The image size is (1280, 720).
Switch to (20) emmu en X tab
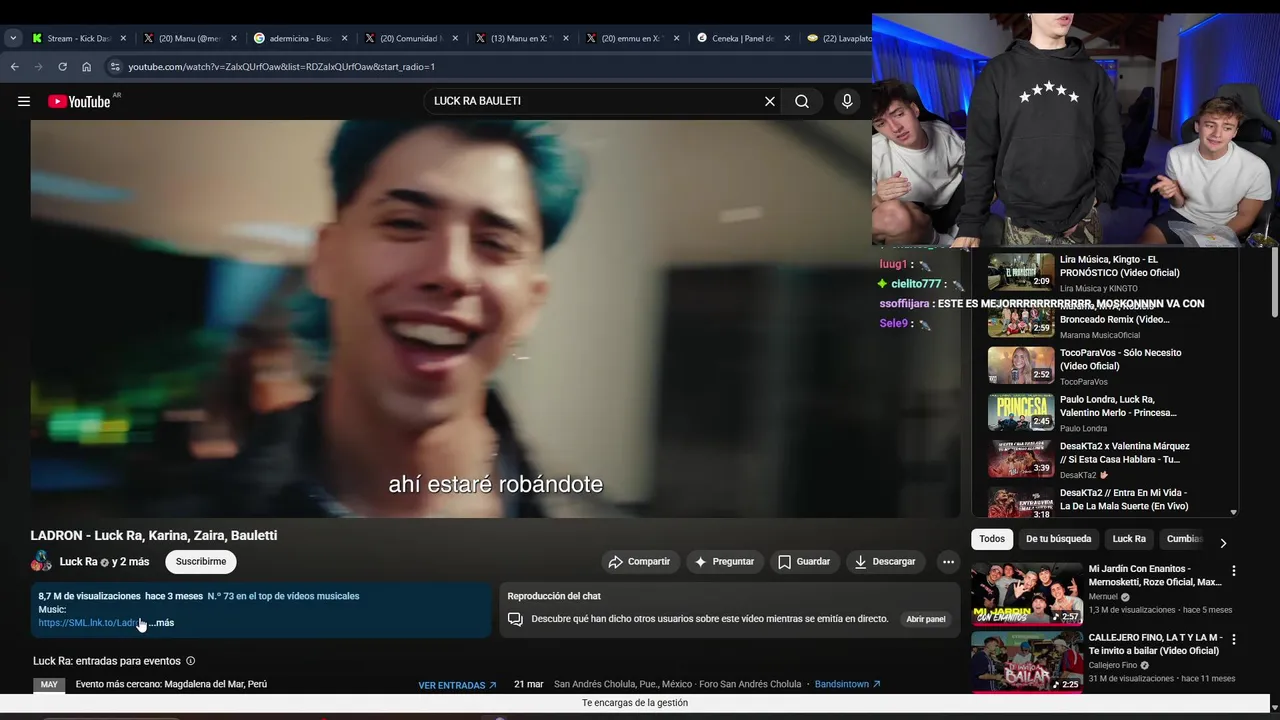click(632, 38)
